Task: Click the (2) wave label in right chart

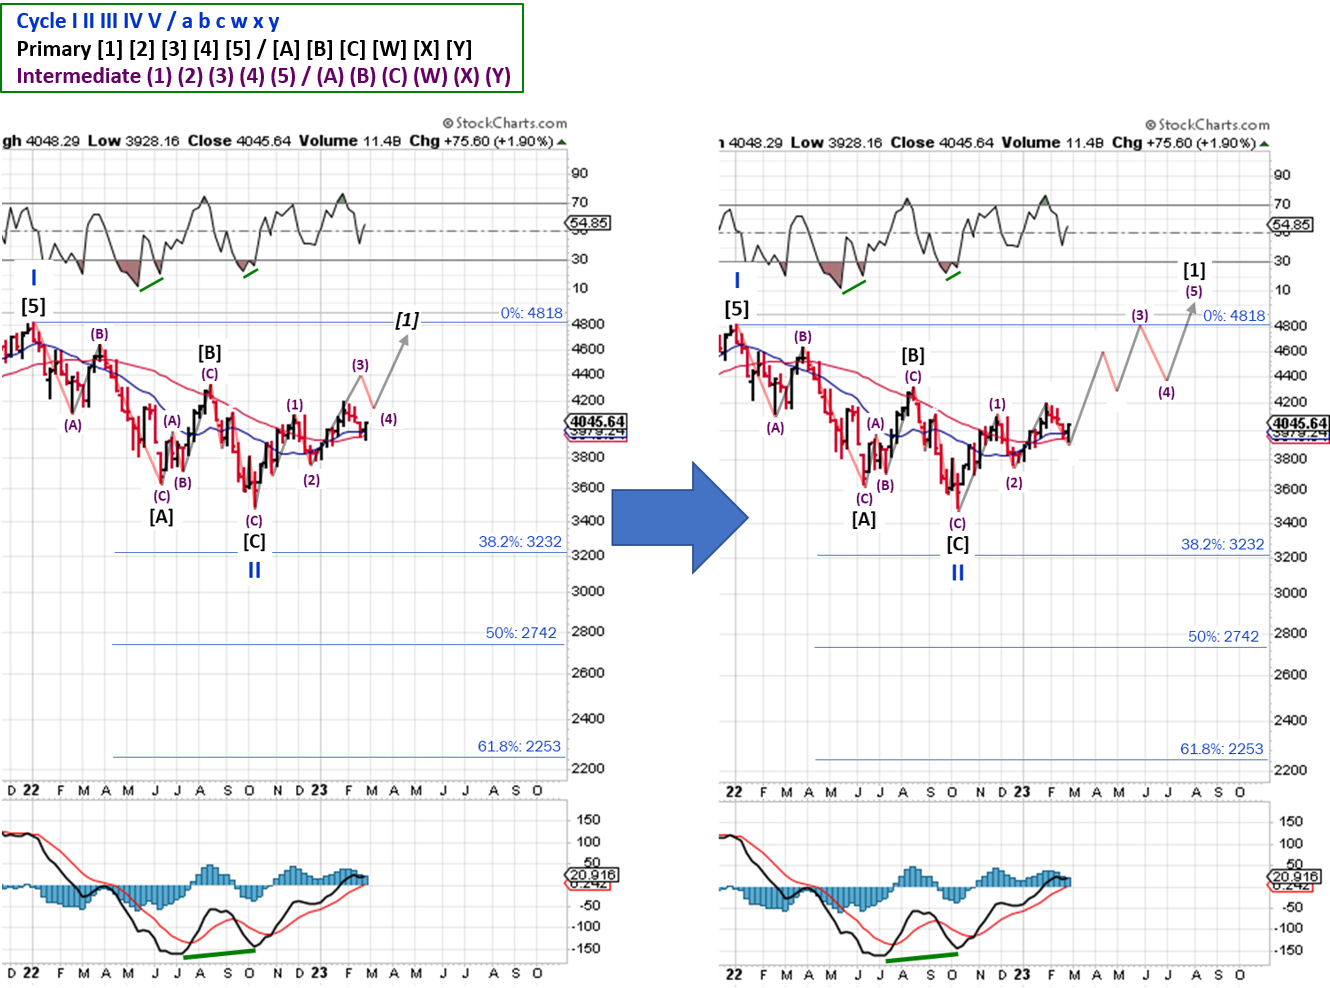Action: 1015,483
